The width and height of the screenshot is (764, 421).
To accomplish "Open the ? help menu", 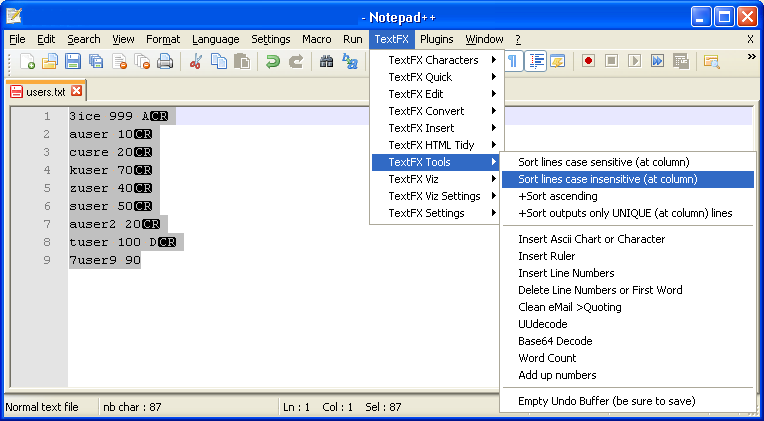I will pos(518,39).
